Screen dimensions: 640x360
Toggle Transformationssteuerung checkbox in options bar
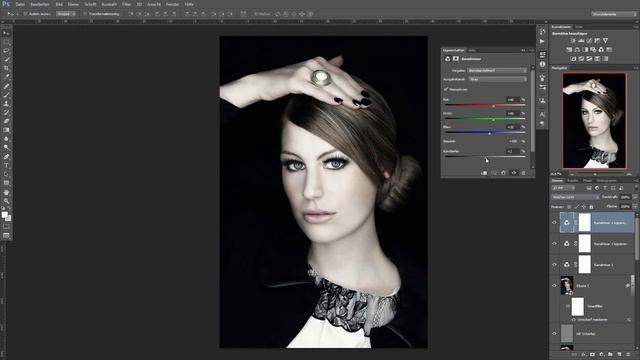(x=85, y=14)
